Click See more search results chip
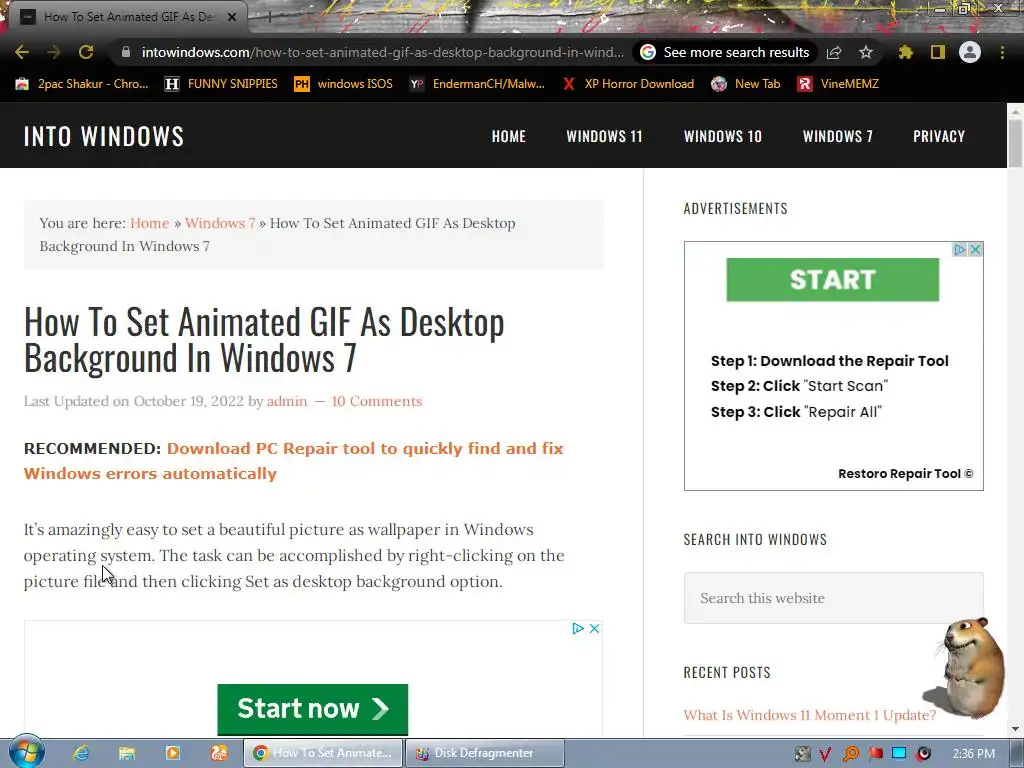Viewport: 1024px width, 768px height. pyautogui.click(x=725, y=52)
